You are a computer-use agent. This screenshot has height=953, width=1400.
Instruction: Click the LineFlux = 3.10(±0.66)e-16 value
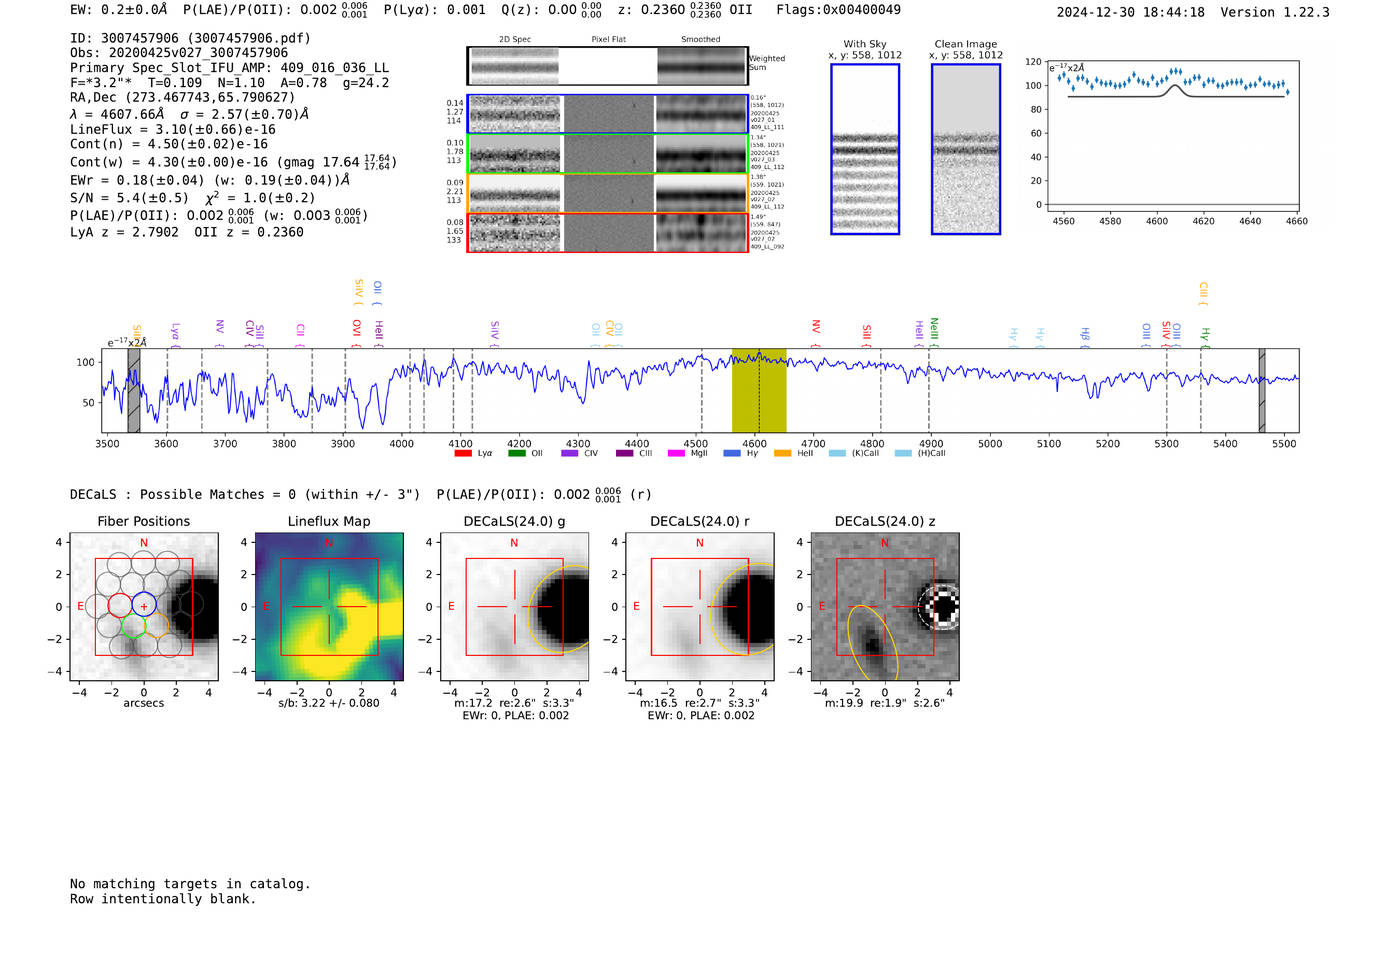[x=173, y=130]
